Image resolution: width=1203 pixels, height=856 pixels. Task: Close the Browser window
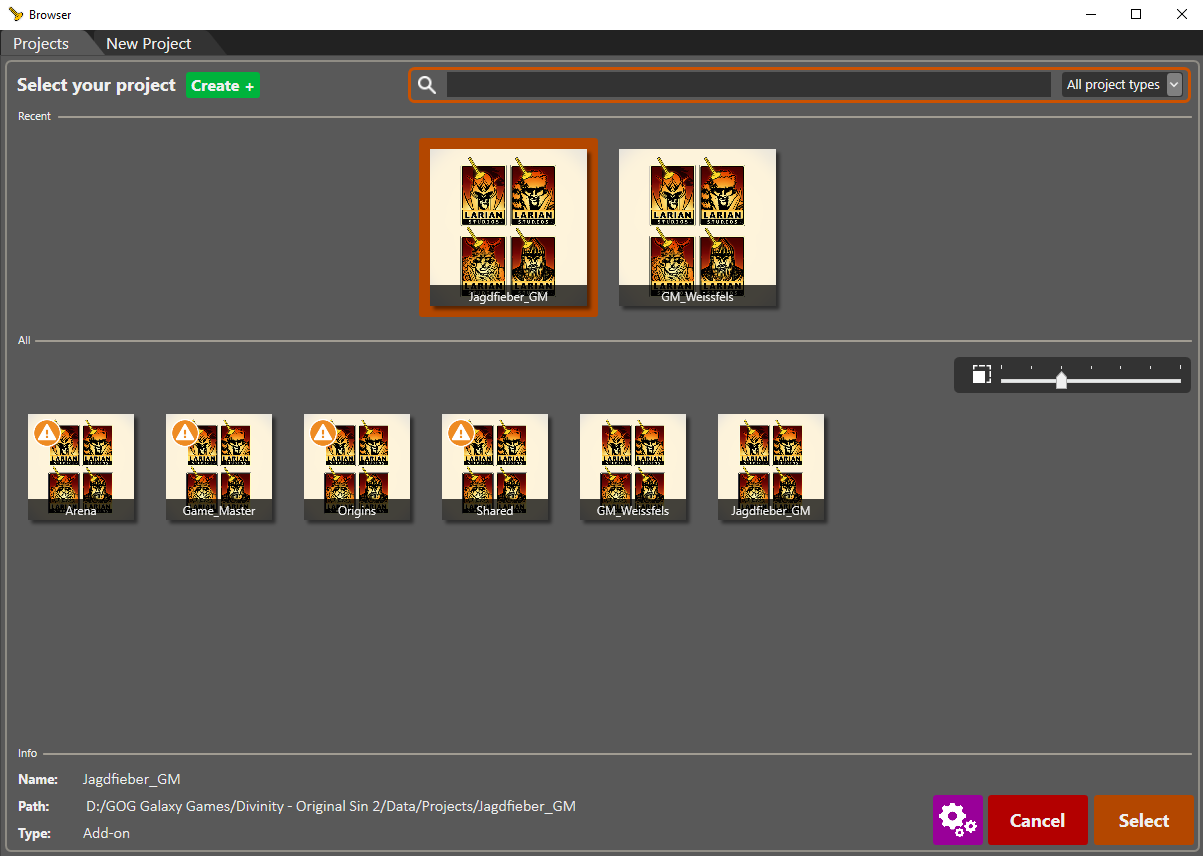(x=1181, y=14)
